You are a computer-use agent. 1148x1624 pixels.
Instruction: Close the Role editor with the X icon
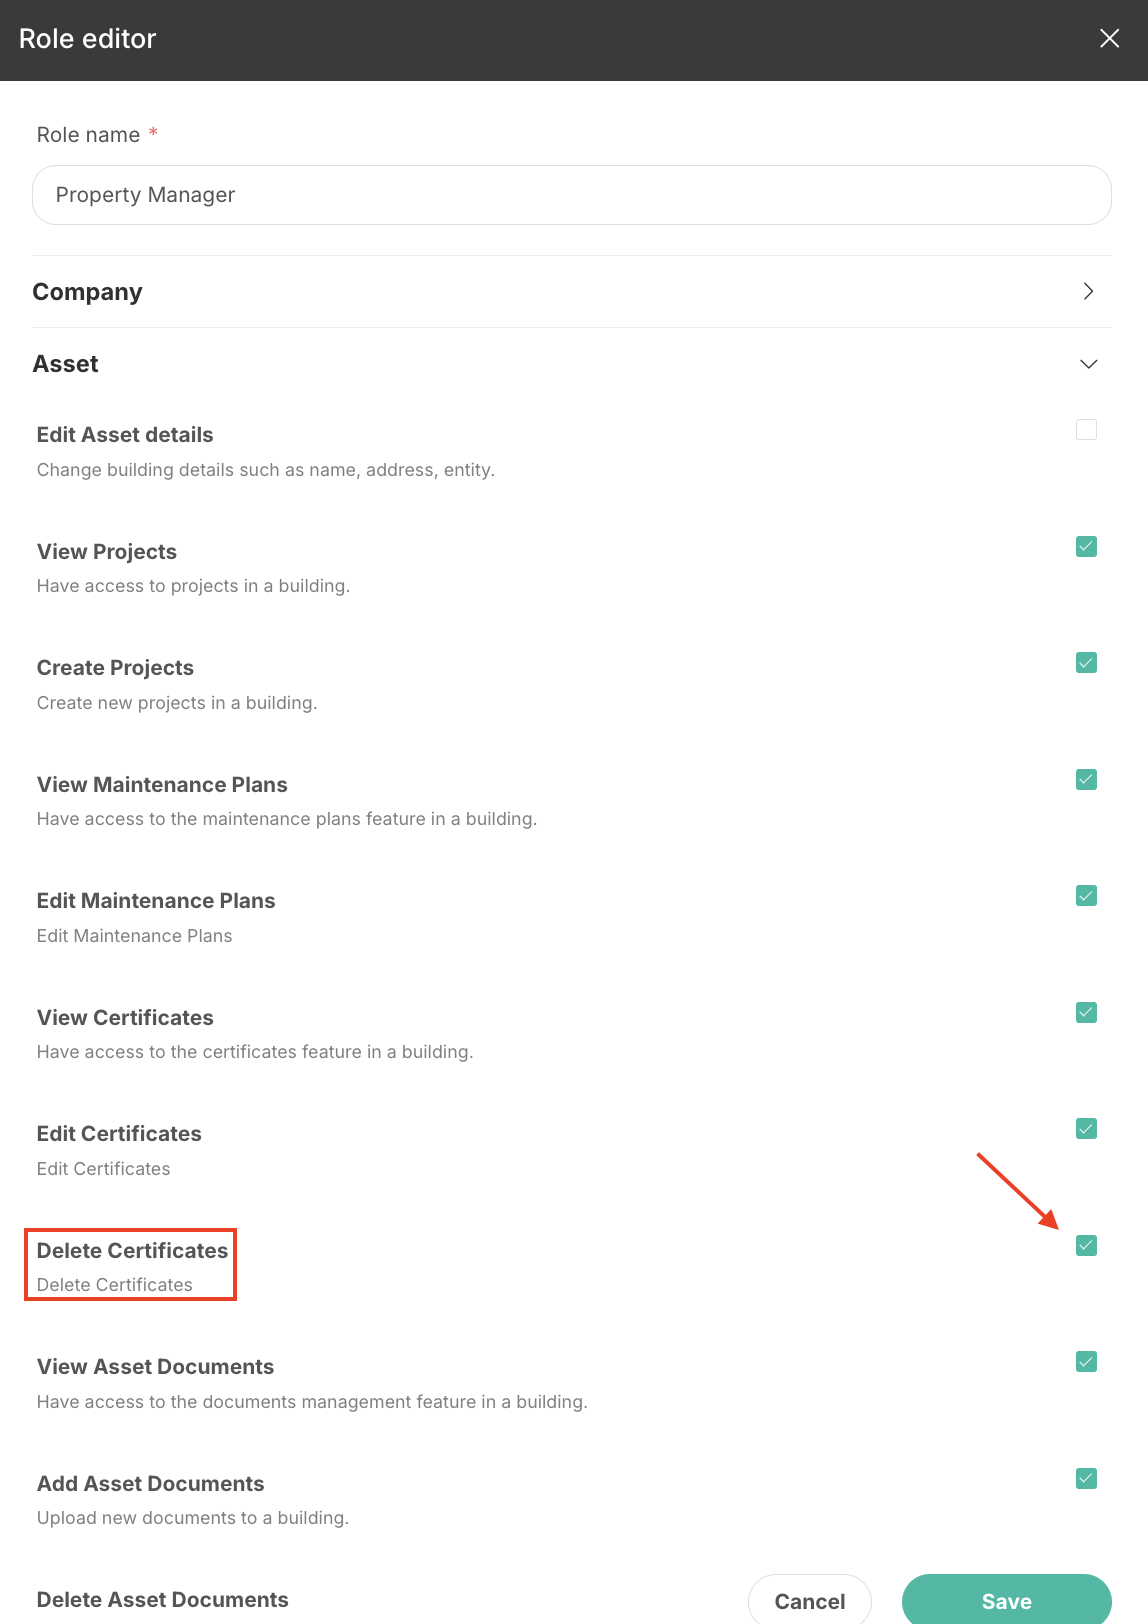tap(1109, 38)
